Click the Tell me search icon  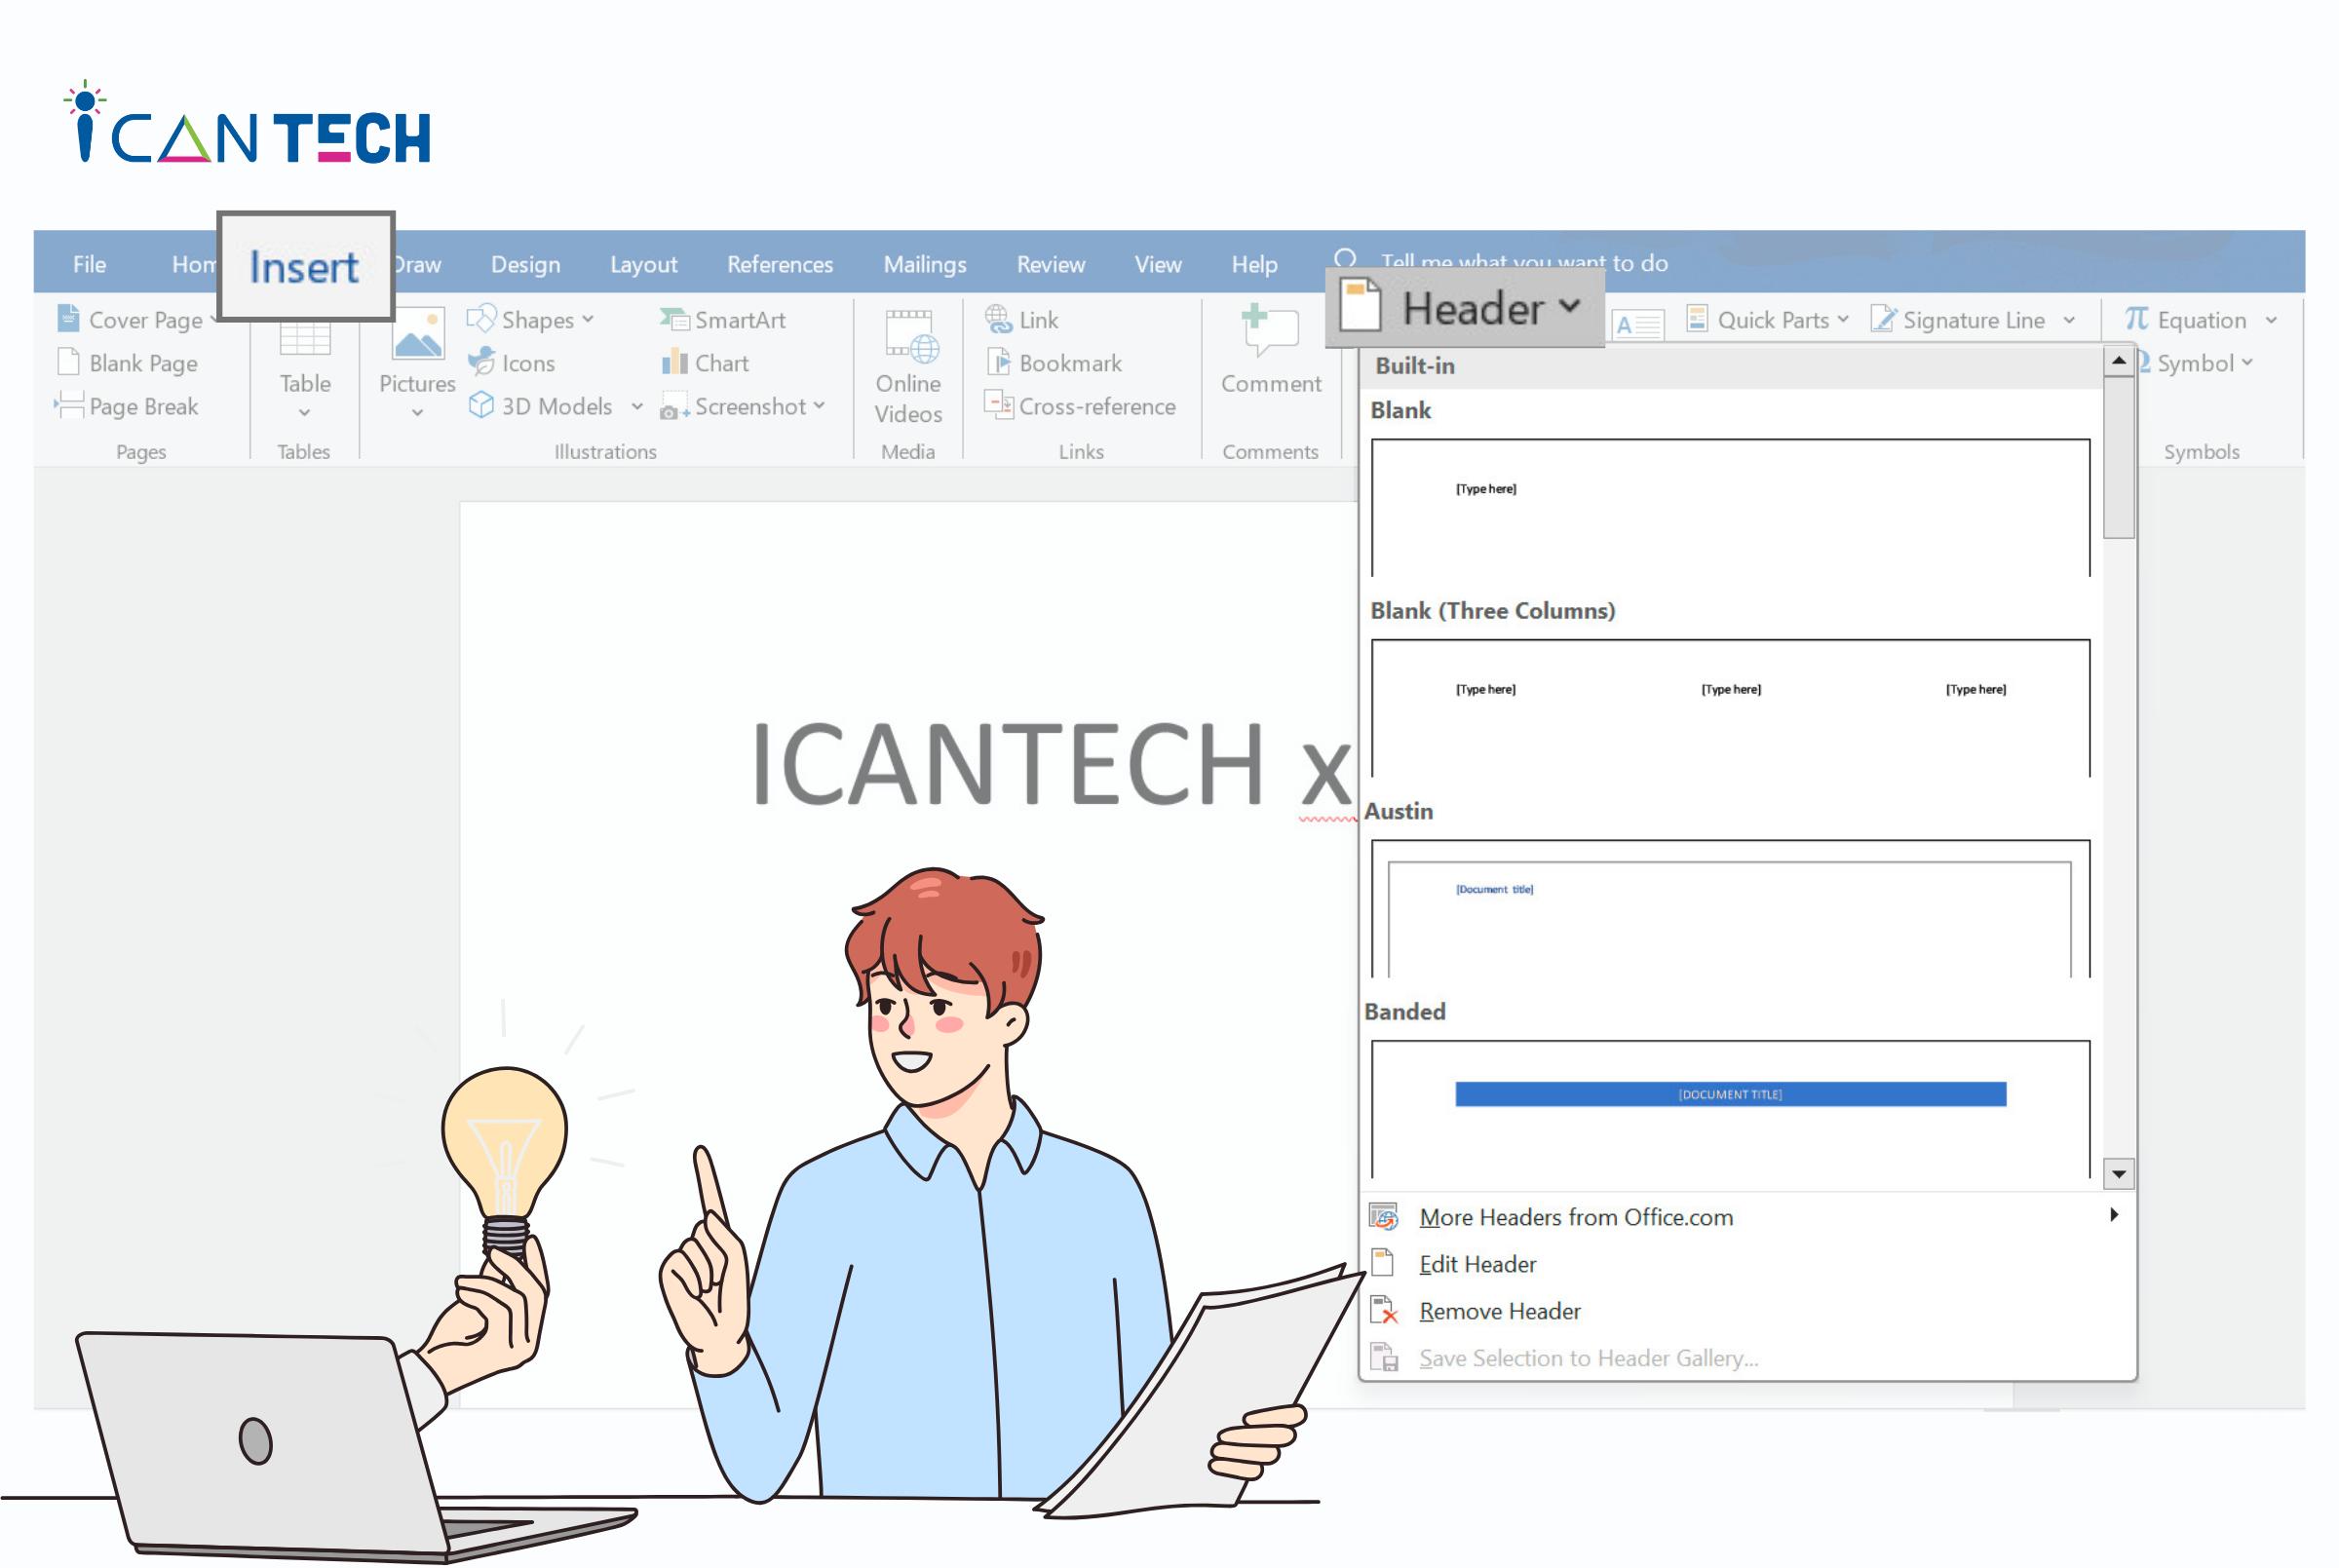(1346, 260)
